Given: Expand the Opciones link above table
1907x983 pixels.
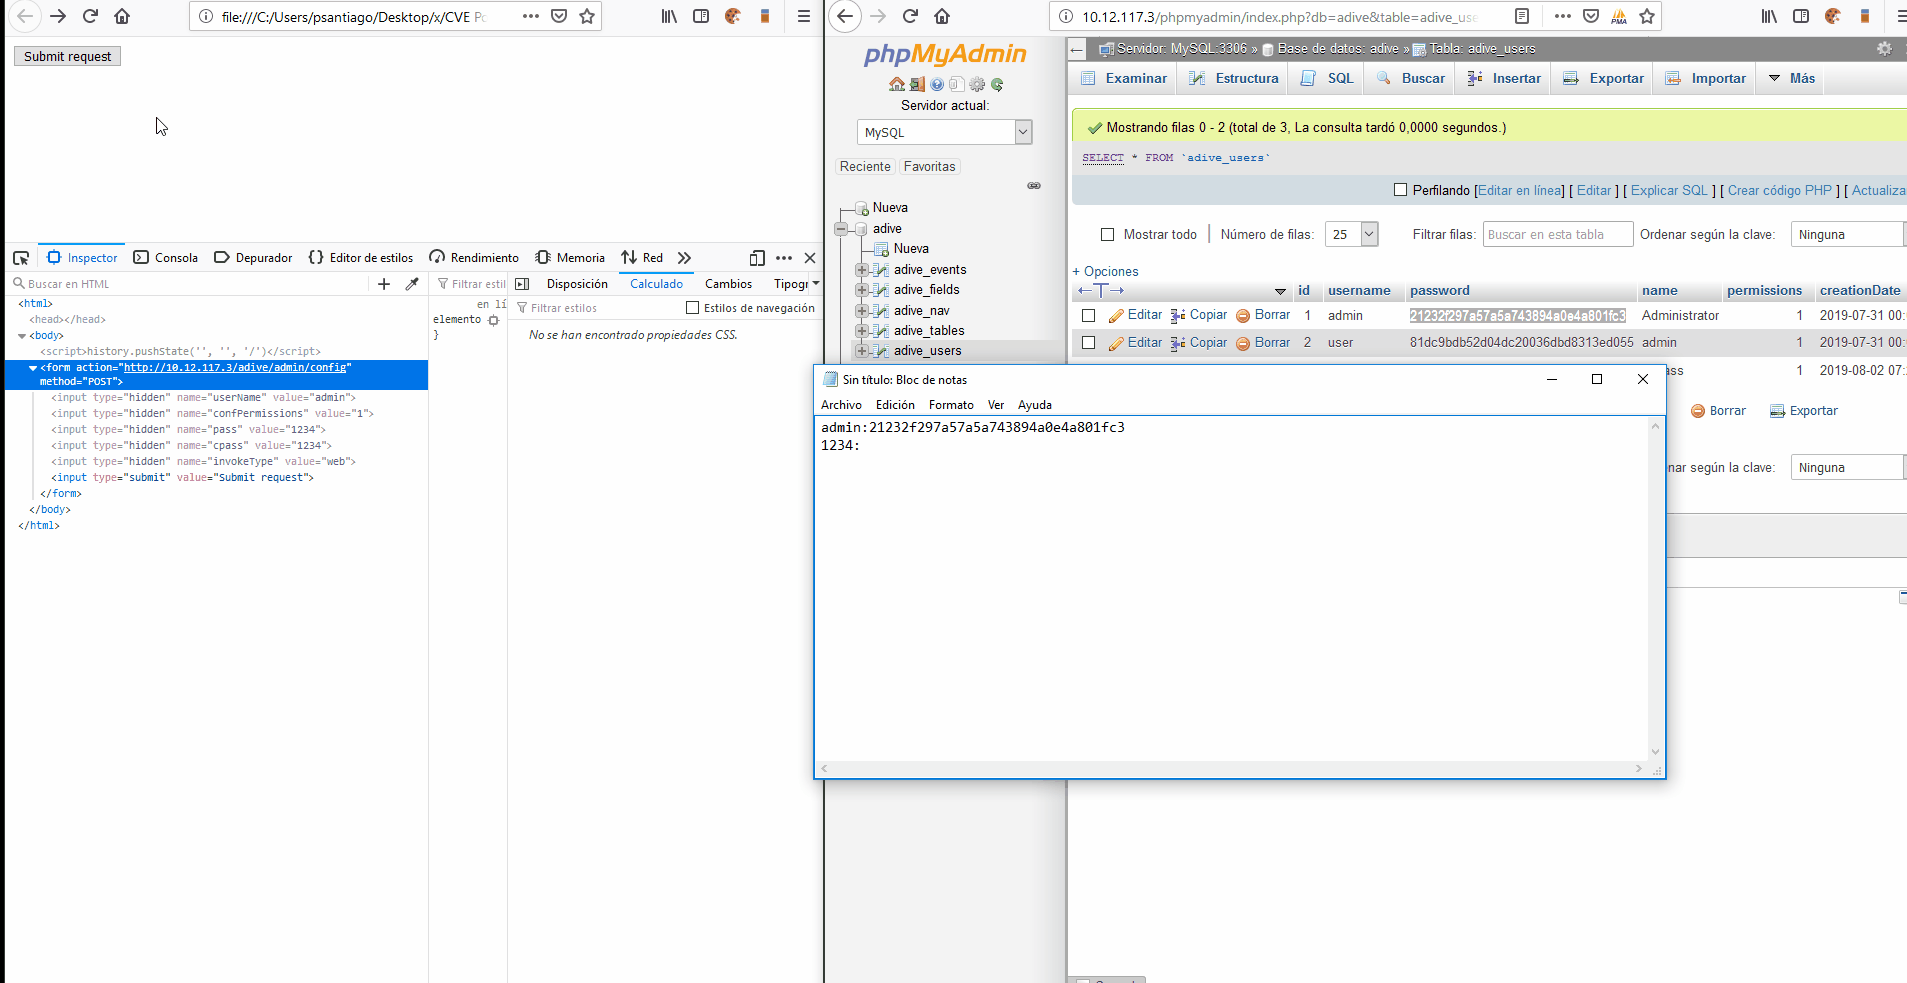Looking at the screenshot, I should point(1105,272).
